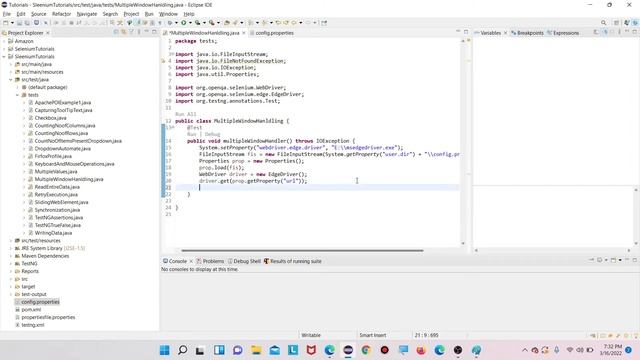Close the Project Explorer view

pyautogui.click(x=48, y=33)
